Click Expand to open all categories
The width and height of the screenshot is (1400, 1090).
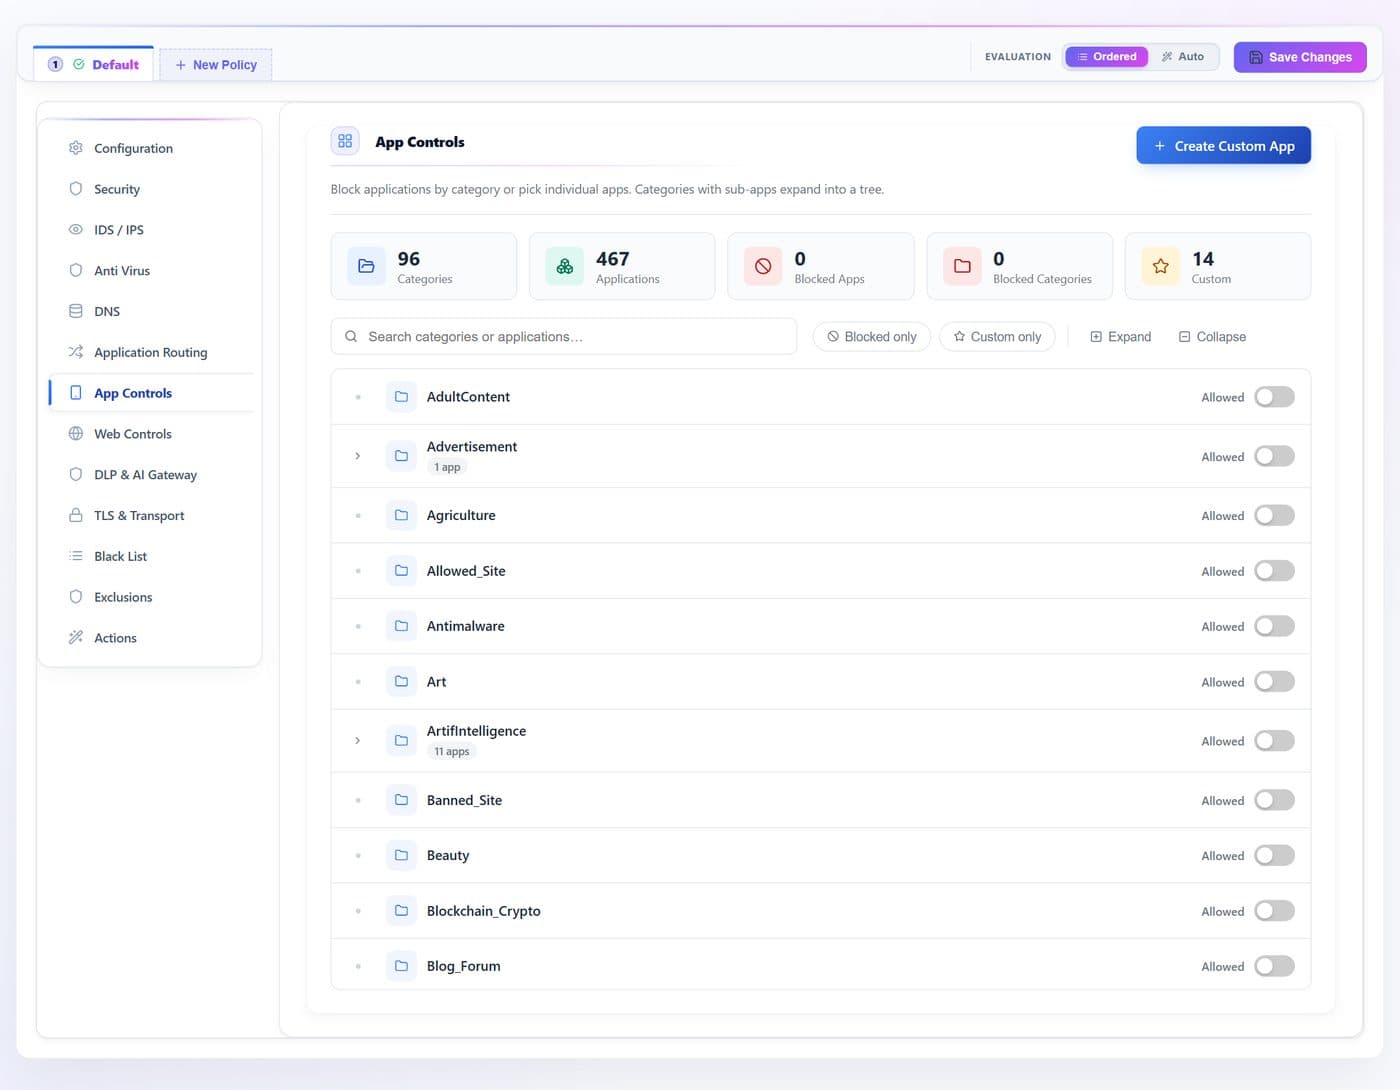1120,337
